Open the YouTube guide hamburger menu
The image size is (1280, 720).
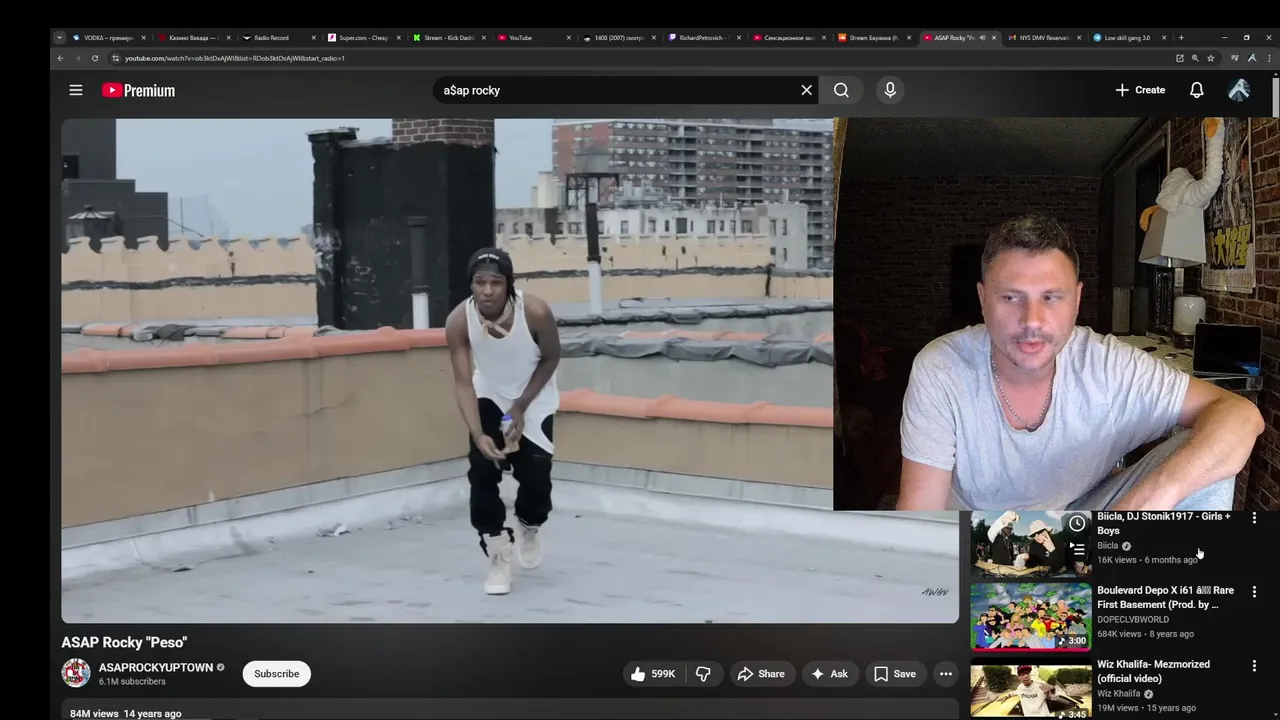(76, 90)
